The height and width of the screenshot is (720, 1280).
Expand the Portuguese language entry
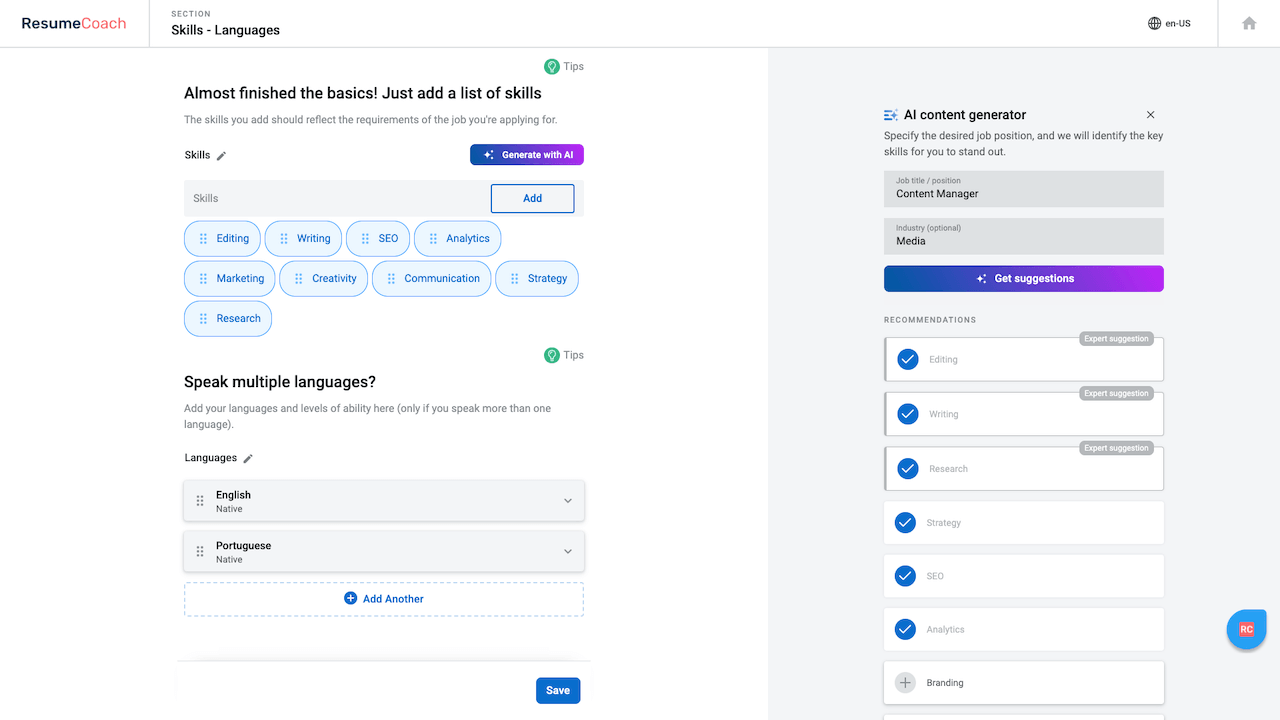point(567,552)
